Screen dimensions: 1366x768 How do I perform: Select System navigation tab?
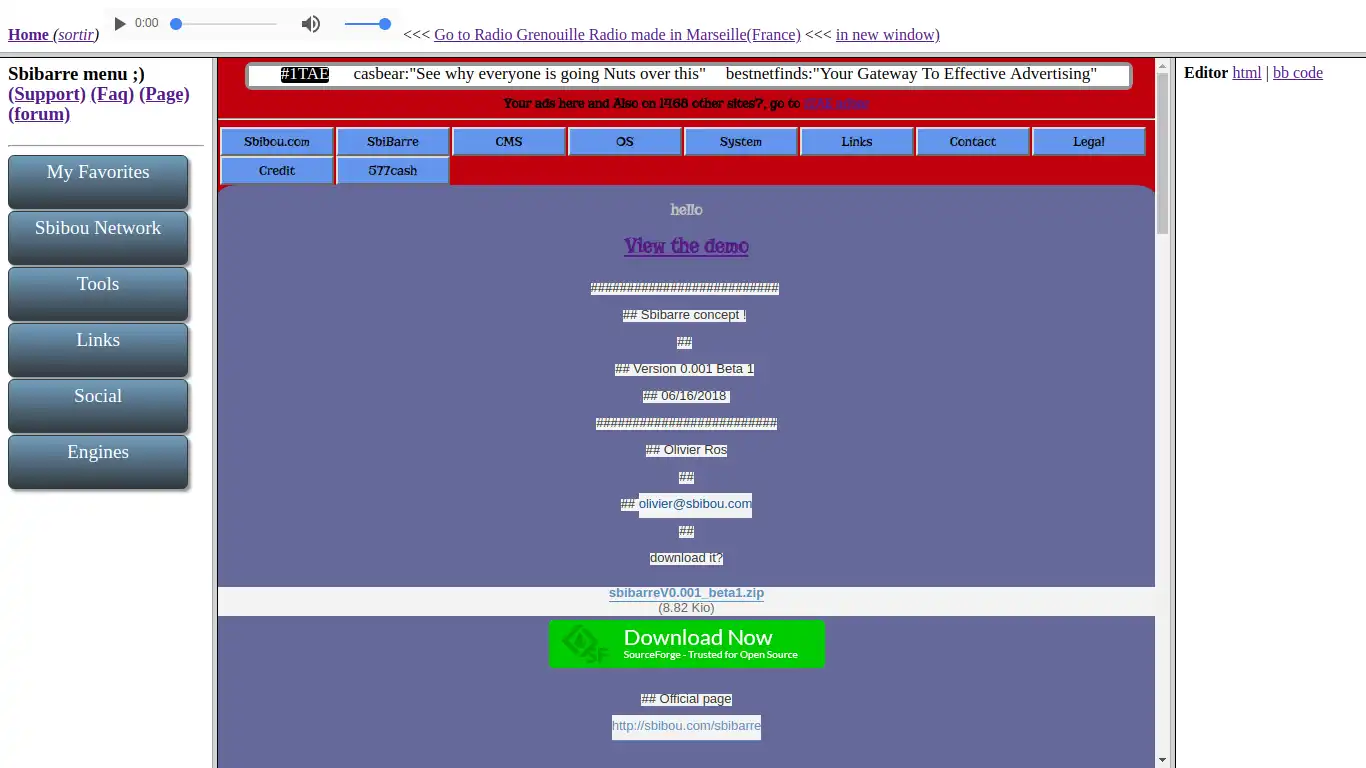click(x=741, y=142)
